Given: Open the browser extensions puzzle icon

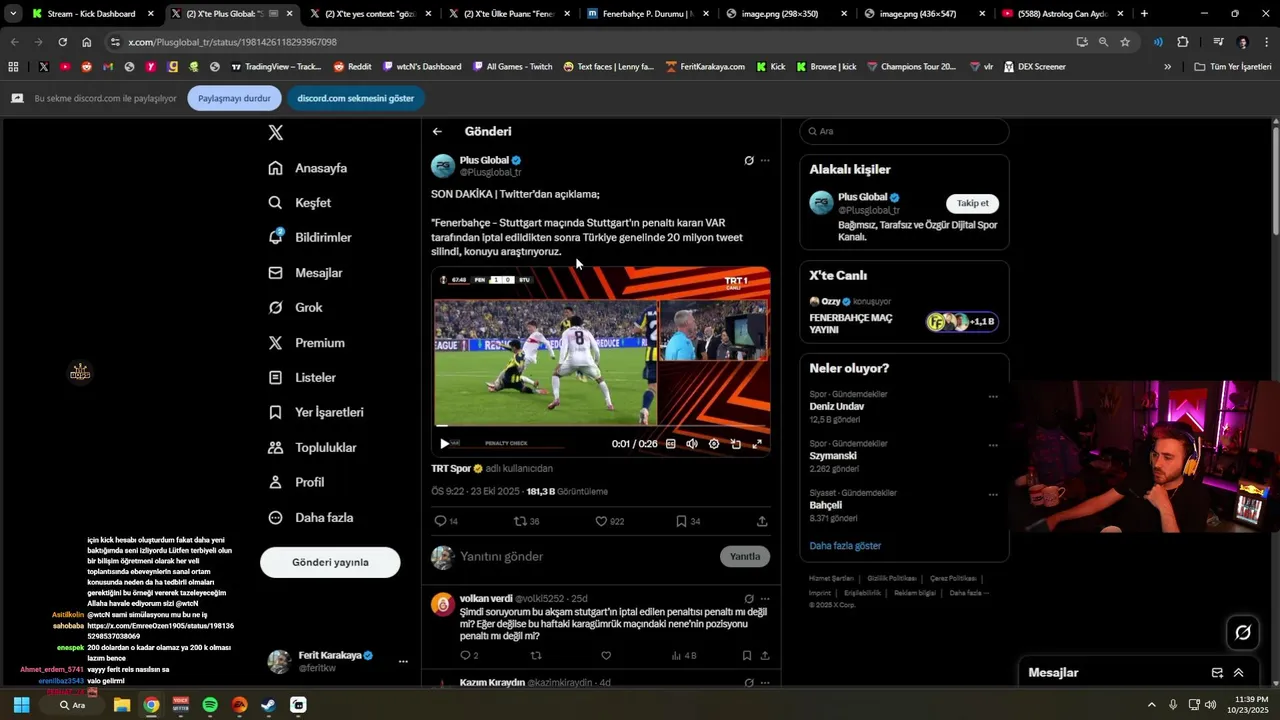Looking at the screenshot, I should click(1183, 42).
